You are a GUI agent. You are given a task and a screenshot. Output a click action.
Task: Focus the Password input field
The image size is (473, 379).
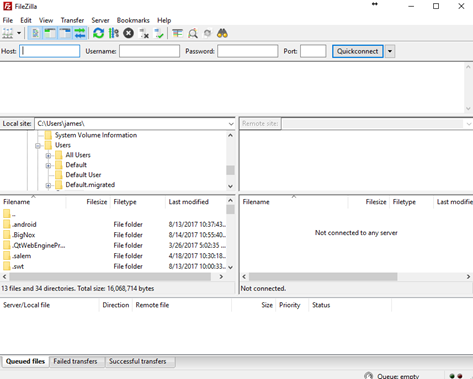[x=247, y=51]
